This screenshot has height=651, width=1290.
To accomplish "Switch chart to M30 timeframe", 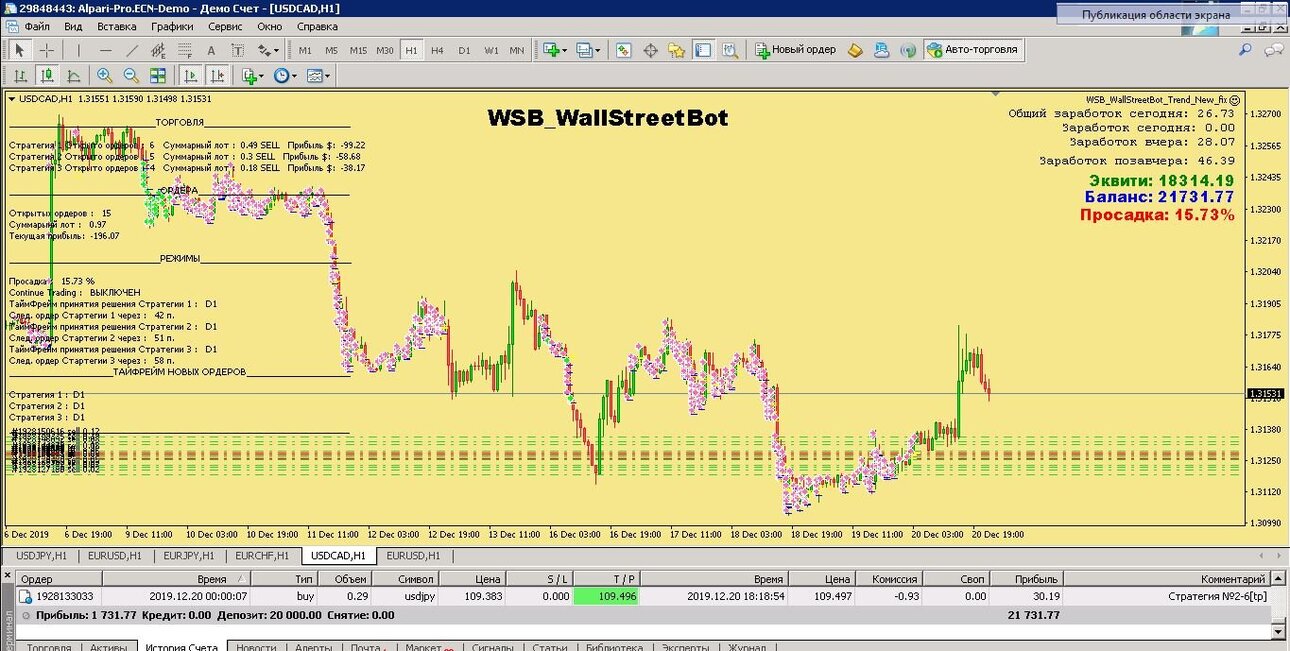I will [x=385, y=50].
